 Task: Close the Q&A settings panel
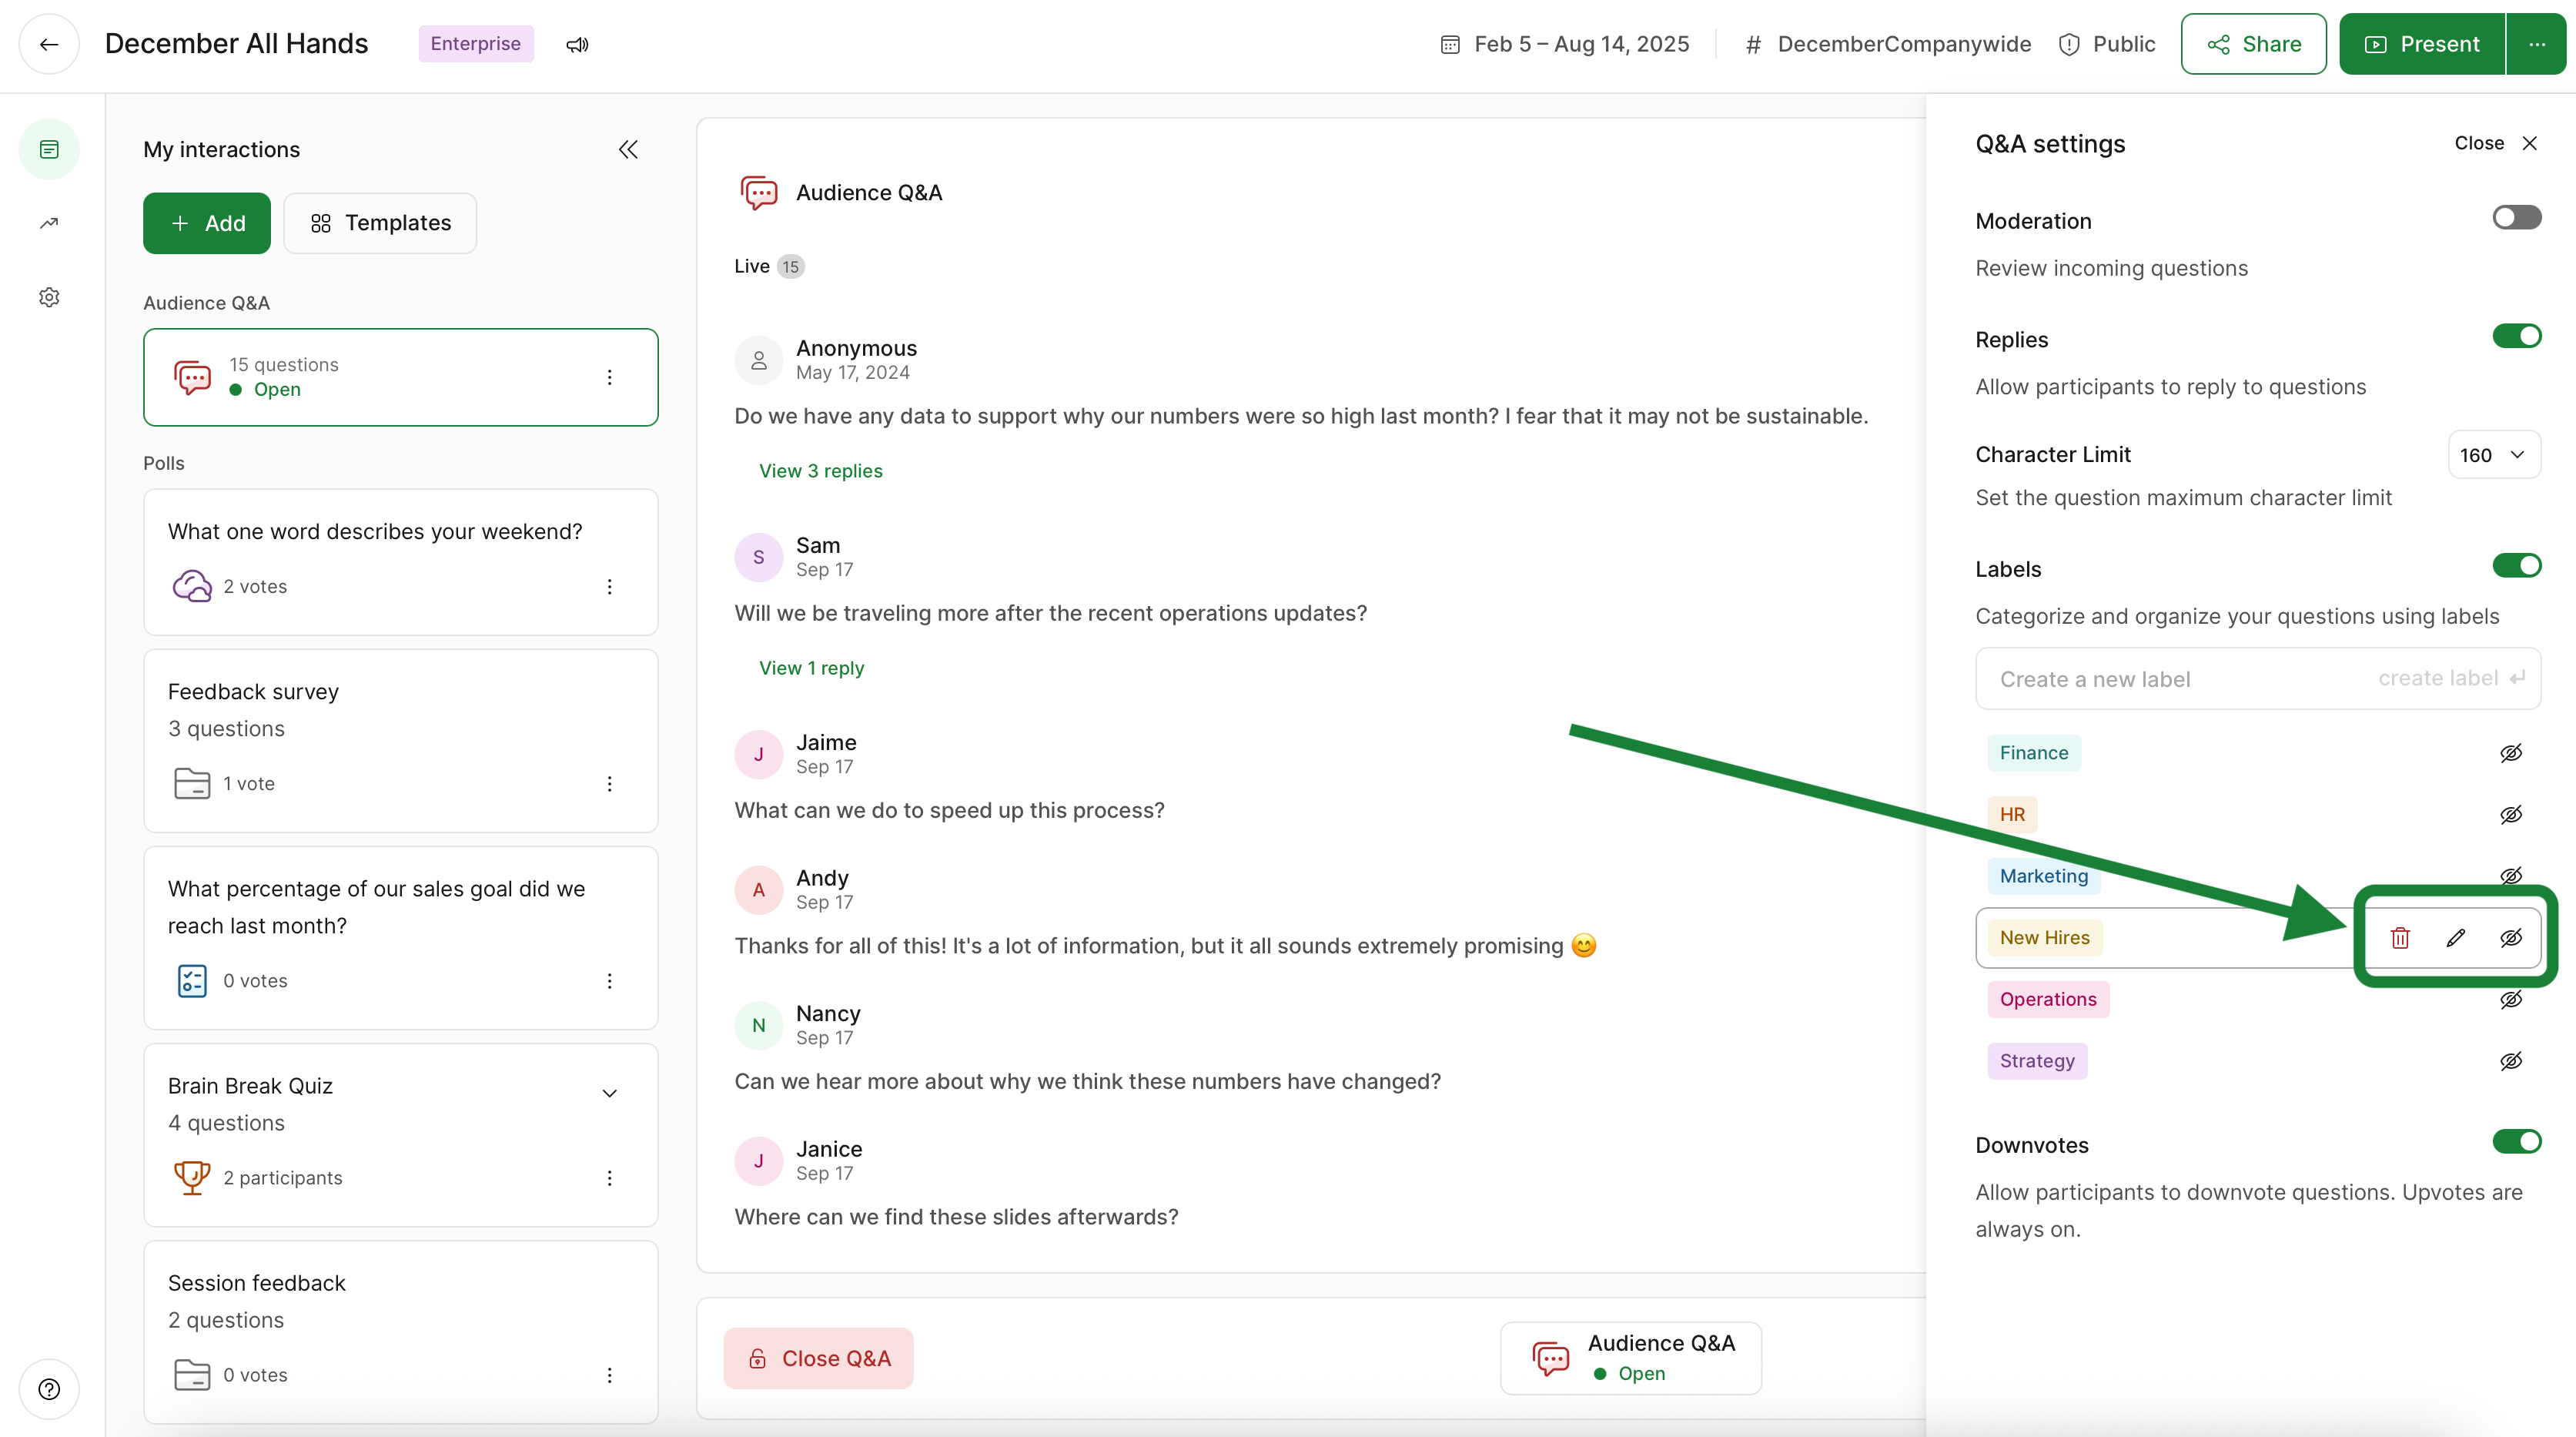2496,143
